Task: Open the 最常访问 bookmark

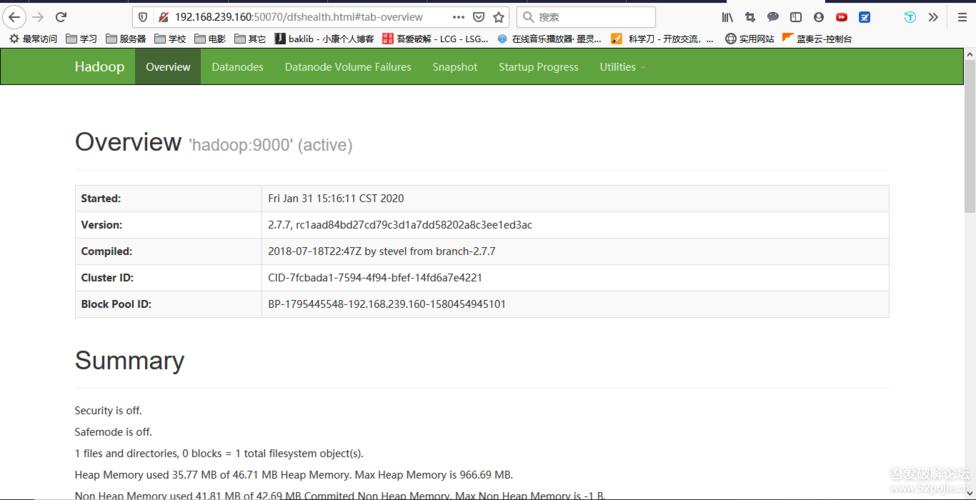Action: click(x=33, y=39)
